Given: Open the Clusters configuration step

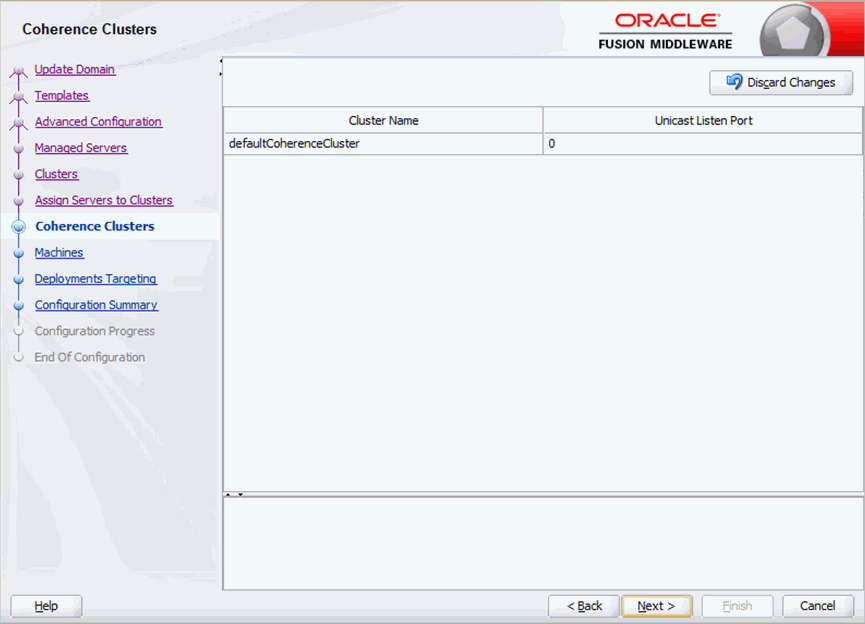Looking at the screenshot, I should pyautogui.click(x=56, y=174).
